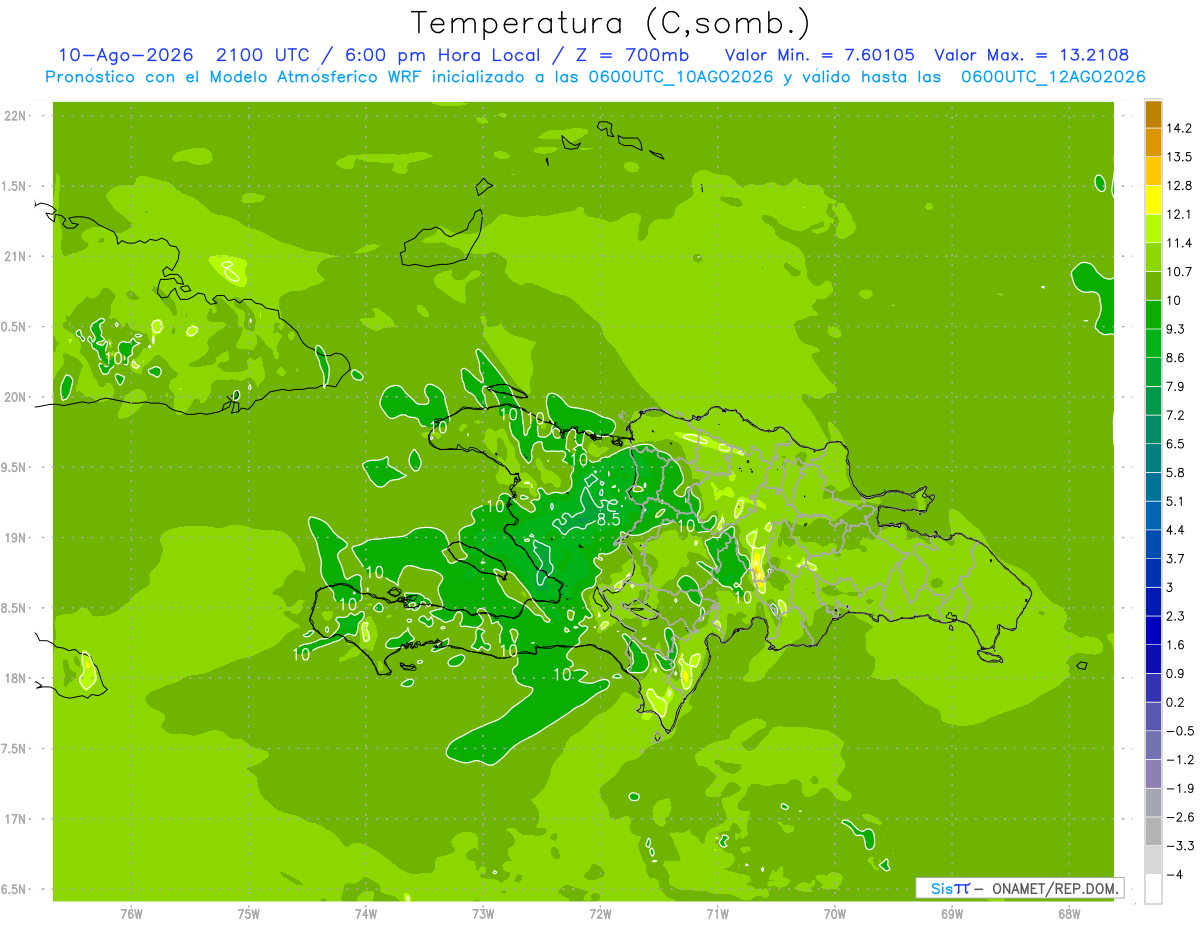The image size is (1200, 927).
Task: Click the '8.5' contour label over Haiti
Action: [608, 519]
